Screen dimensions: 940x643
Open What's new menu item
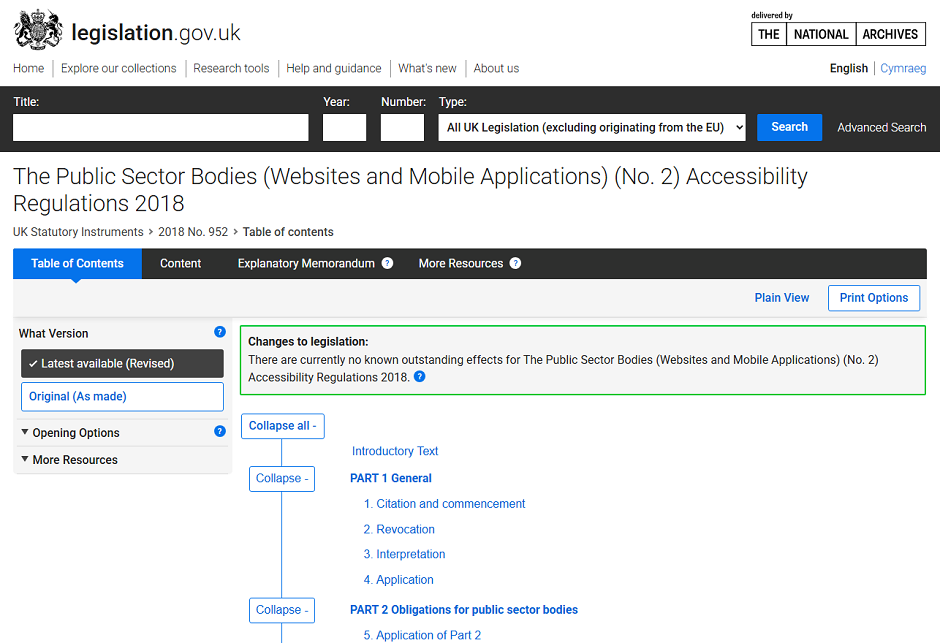[x=427, y=68]
